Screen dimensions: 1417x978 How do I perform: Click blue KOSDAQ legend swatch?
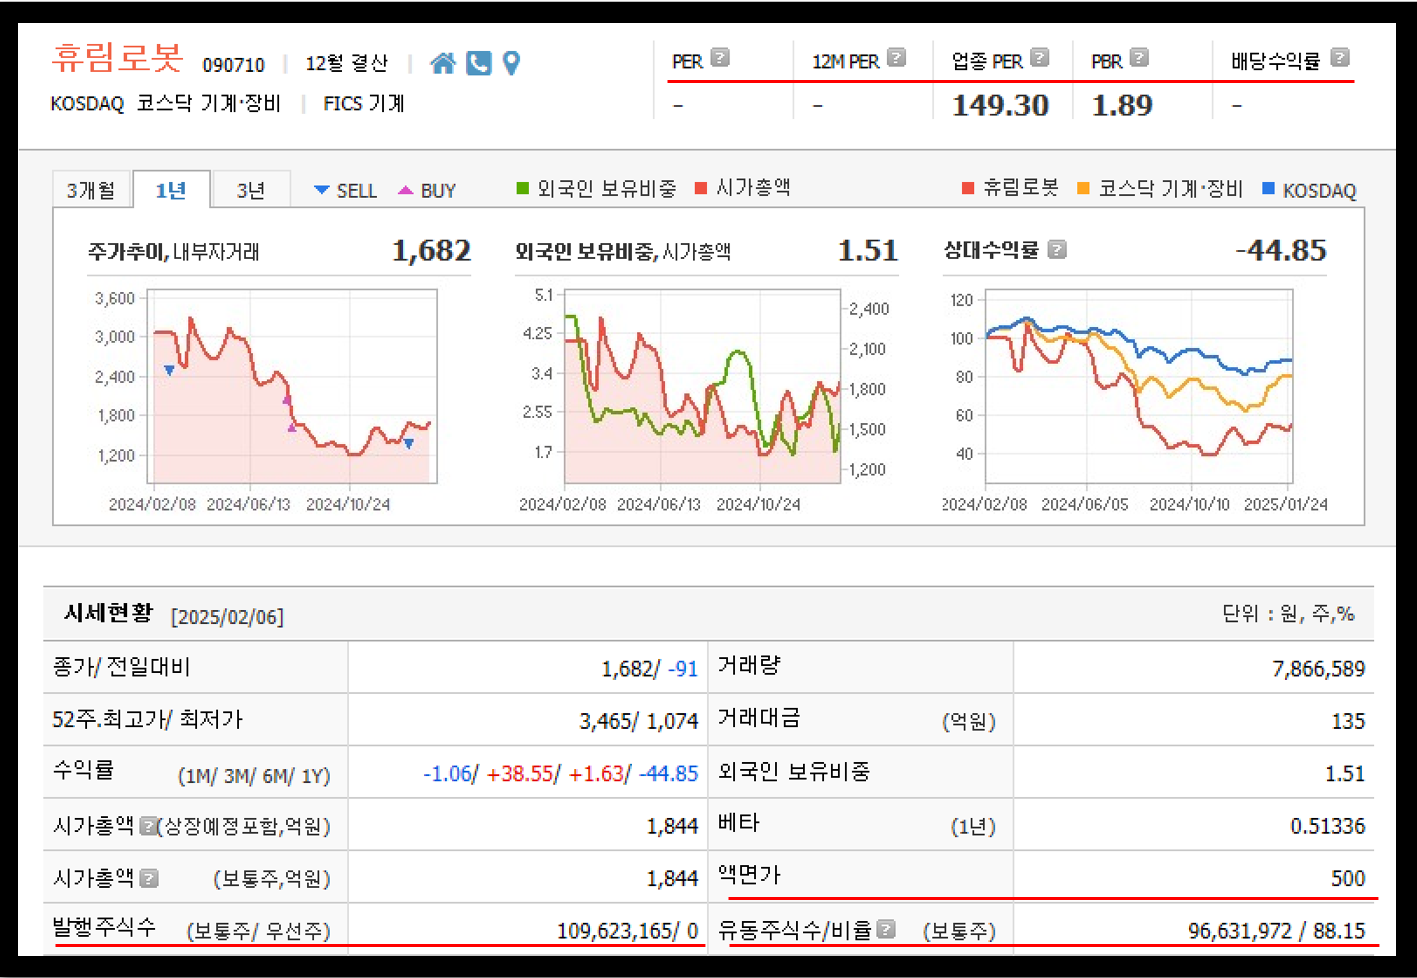[x=1268, y=188]
